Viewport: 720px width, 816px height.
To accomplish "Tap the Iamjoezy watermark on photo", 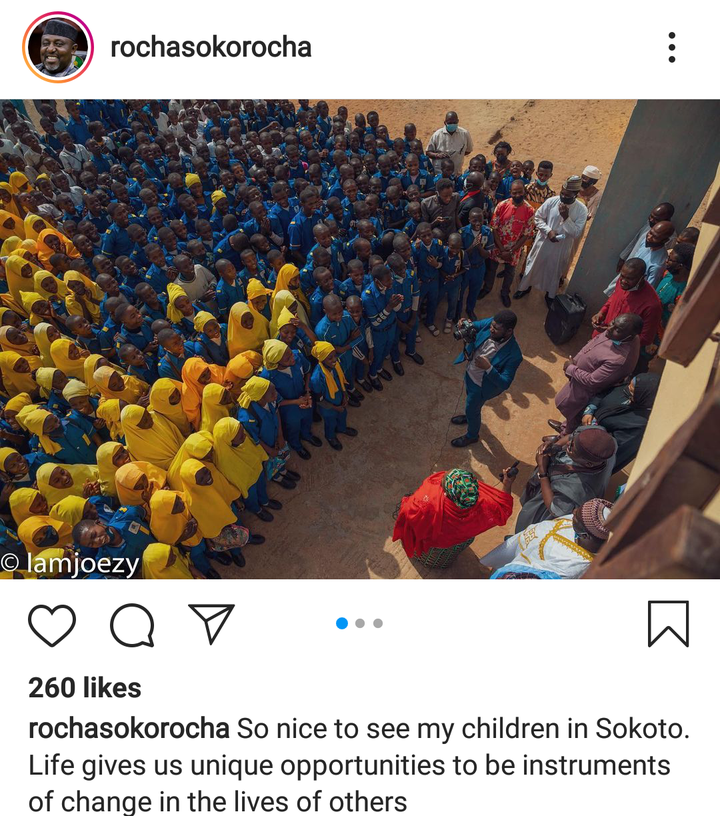I will click(70, 564).
